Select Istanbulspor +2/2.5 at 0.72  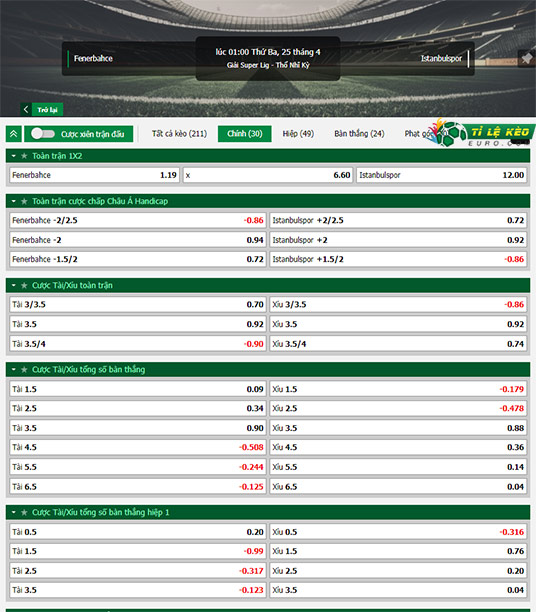398,221
